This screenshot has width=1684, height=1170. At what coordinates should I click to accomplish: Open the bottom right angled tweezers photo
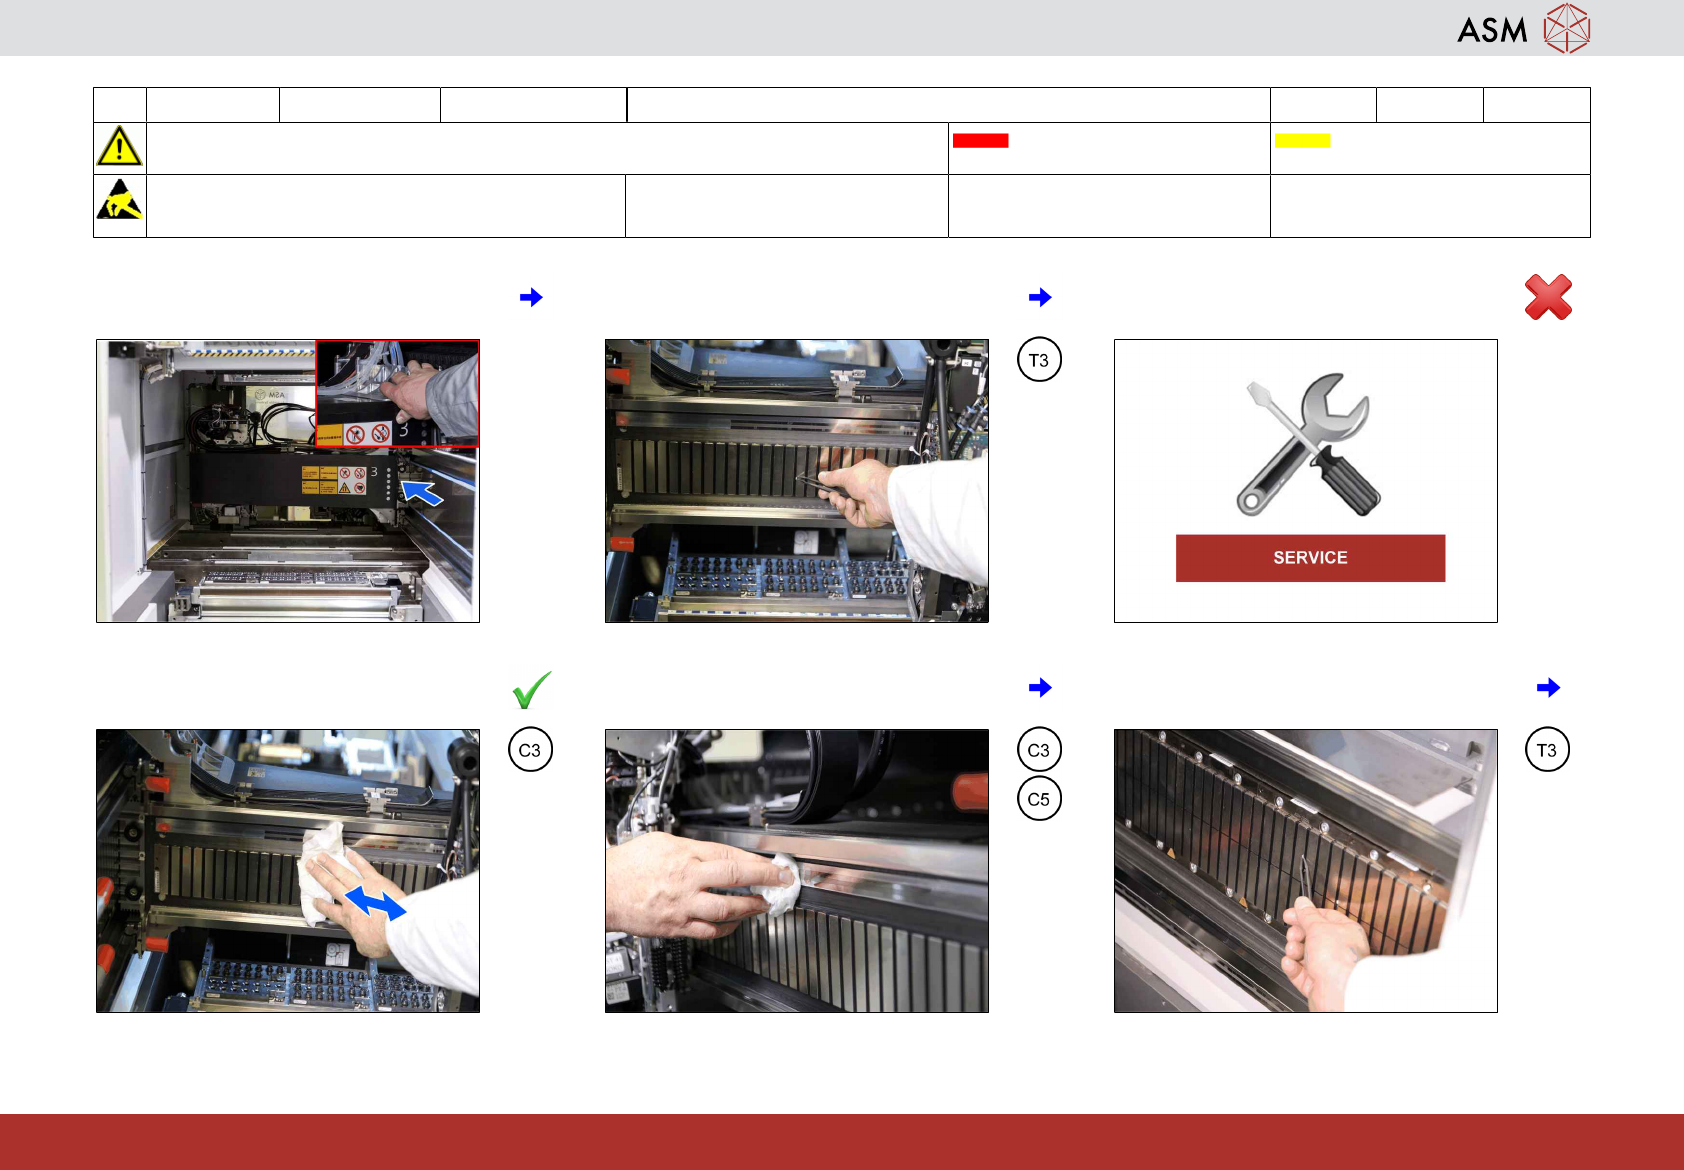click(x=1306, y=871)
